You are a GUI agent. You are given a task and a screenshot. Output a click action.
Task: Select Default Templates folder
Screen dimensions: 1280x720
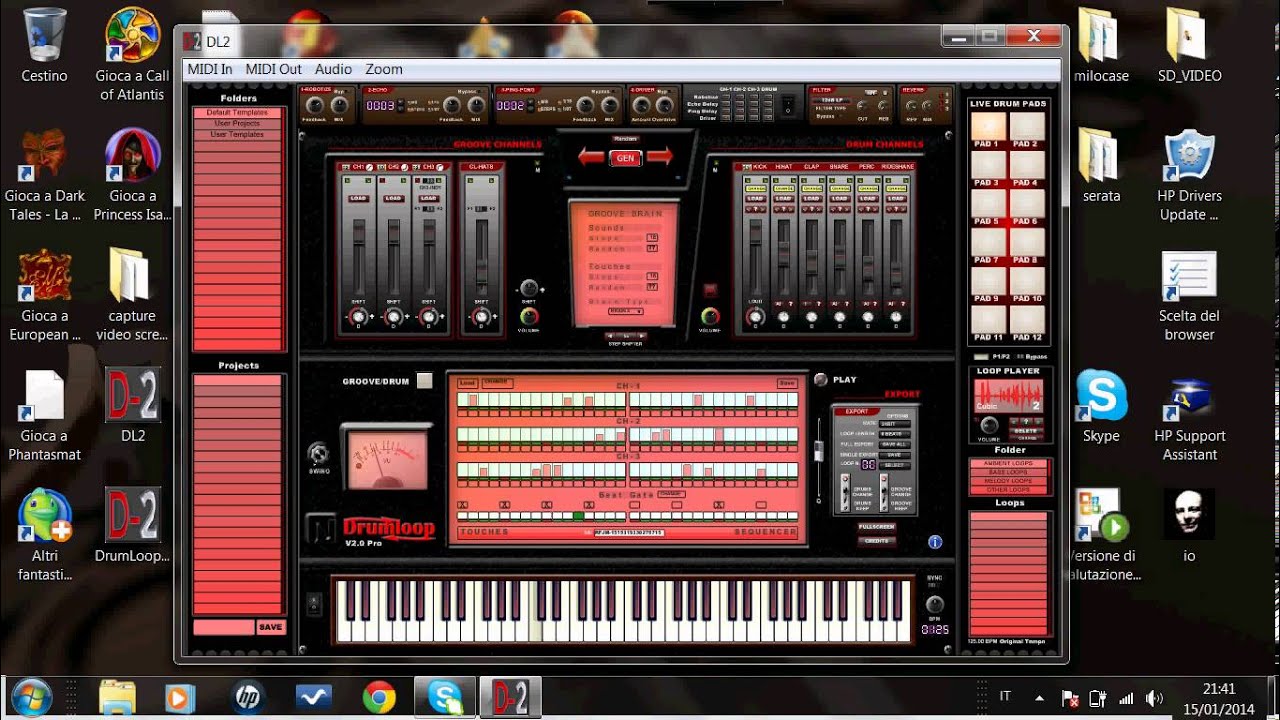click(238, 113)
